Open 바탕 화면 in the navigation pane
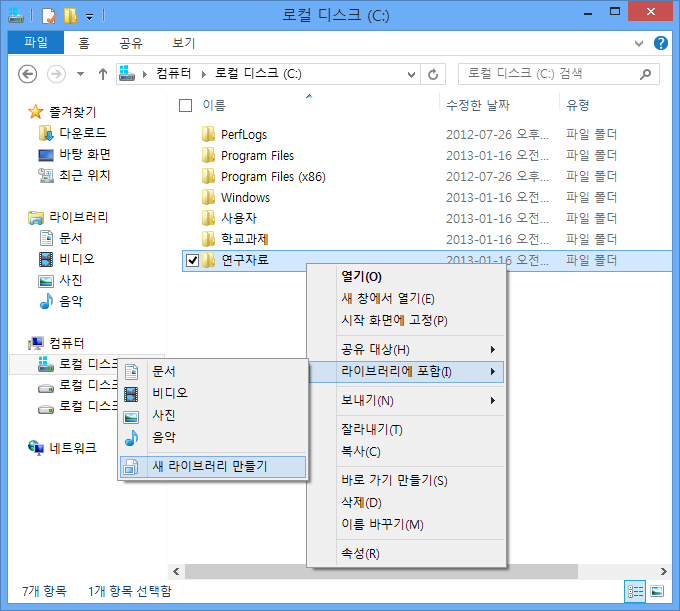Viewport: 680px width, 611px height. [x=85, y=154]
